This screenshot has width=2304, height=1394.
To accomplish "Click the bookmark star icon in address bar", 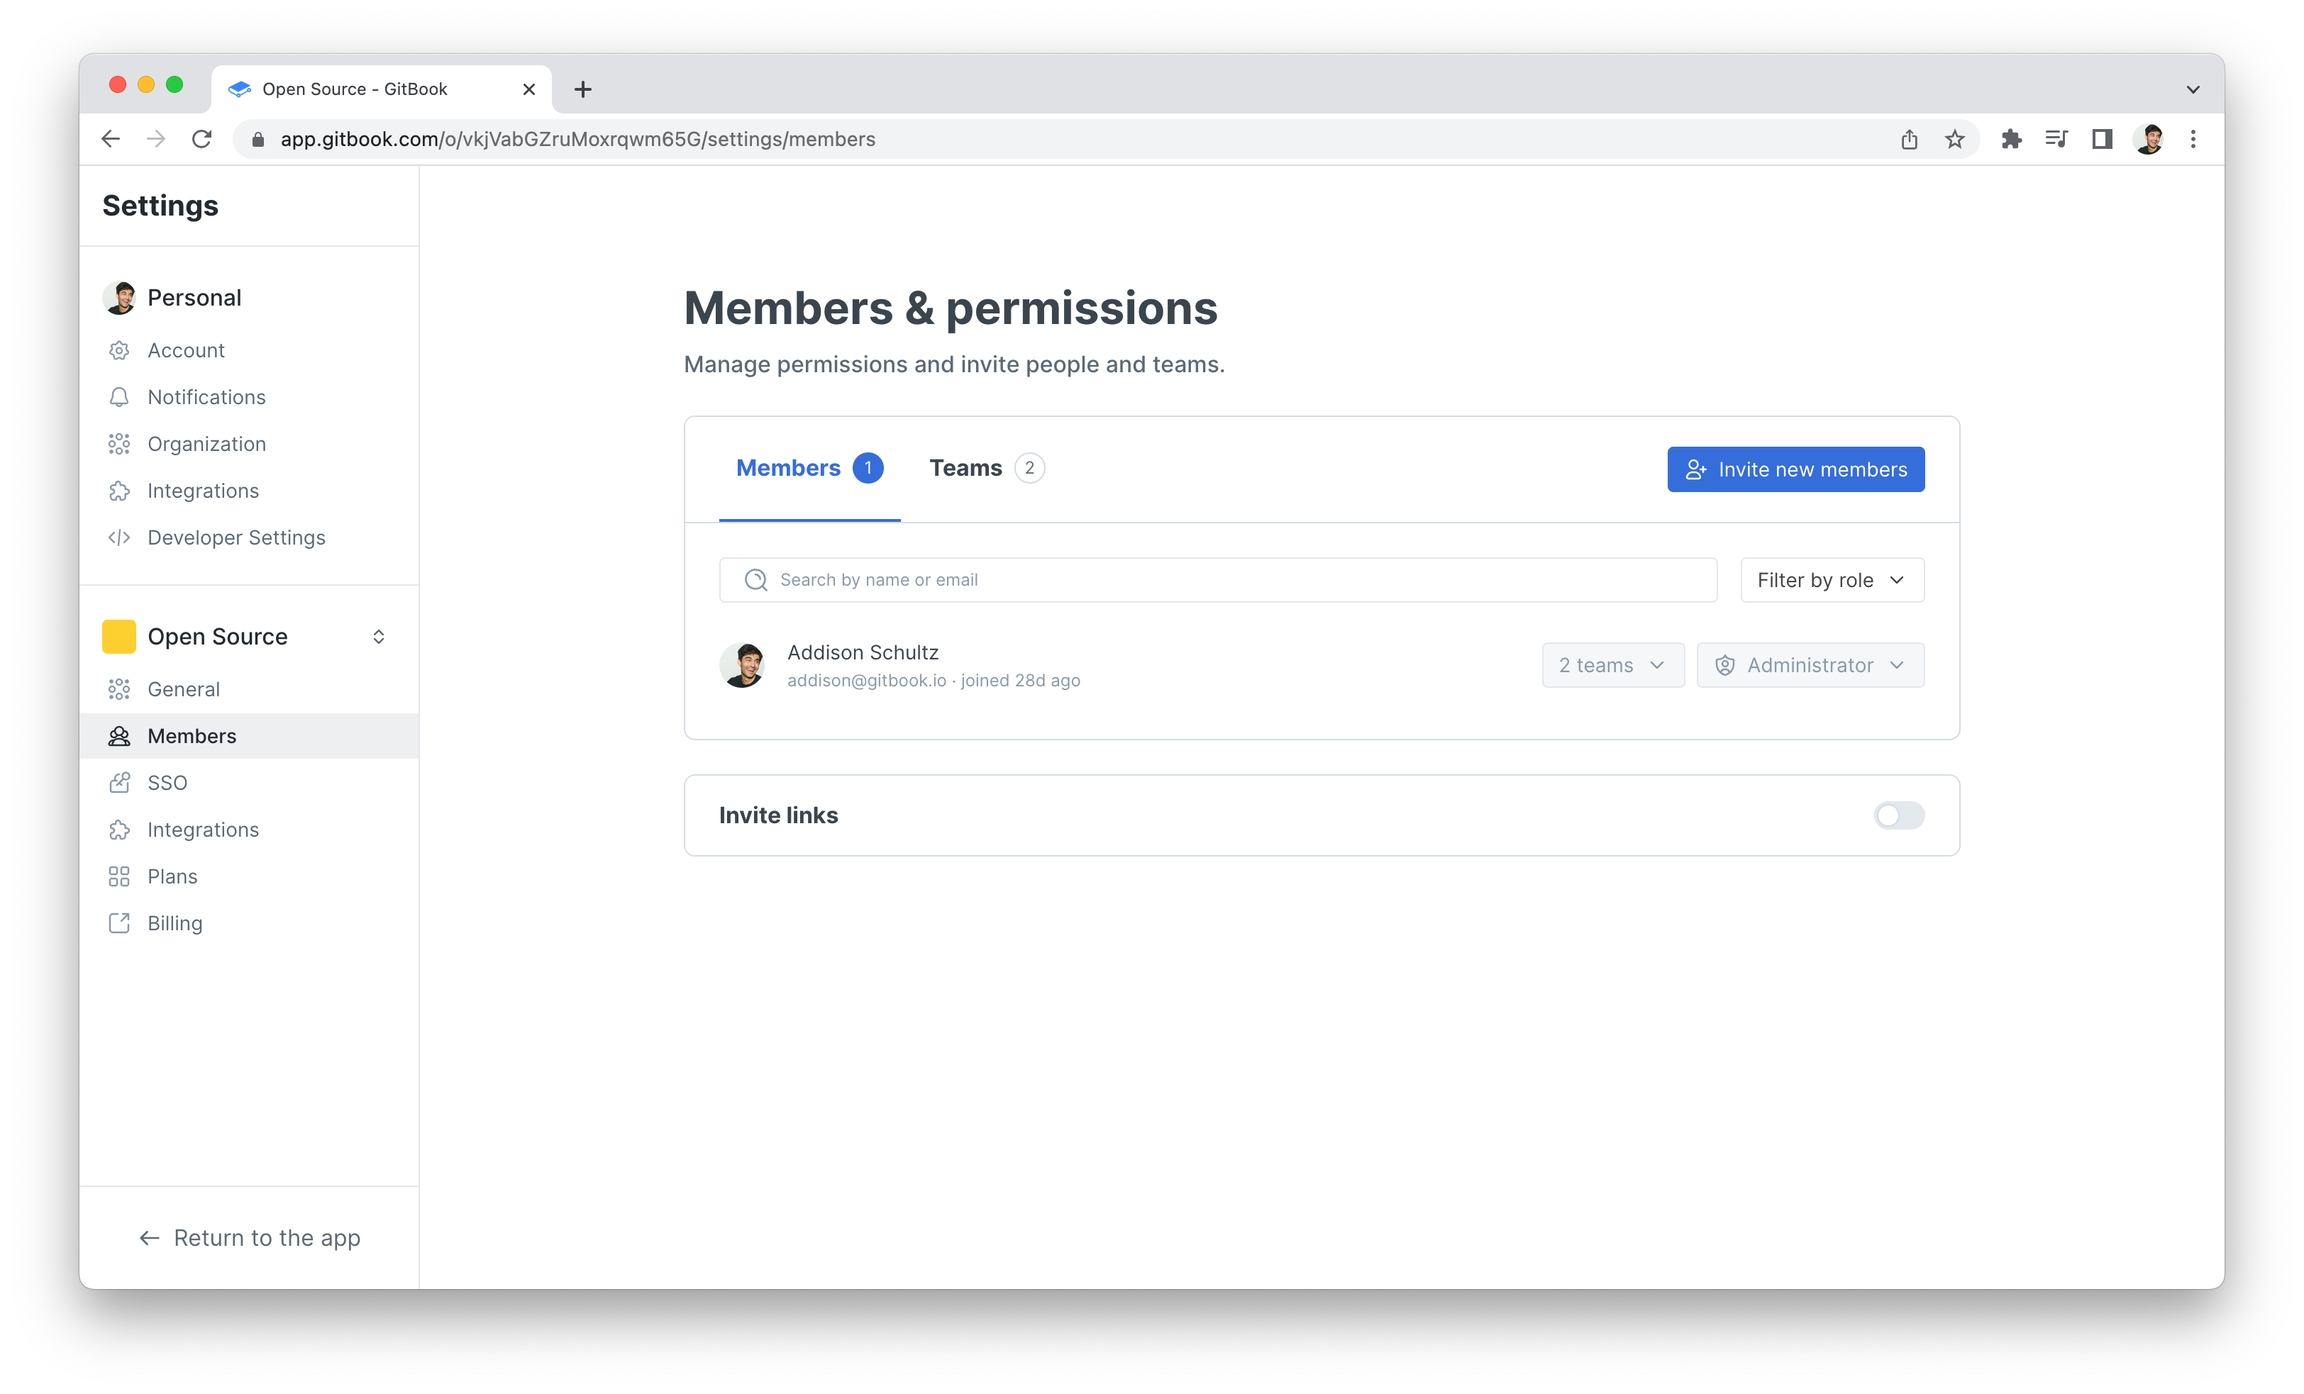I will coord(1954,139).
